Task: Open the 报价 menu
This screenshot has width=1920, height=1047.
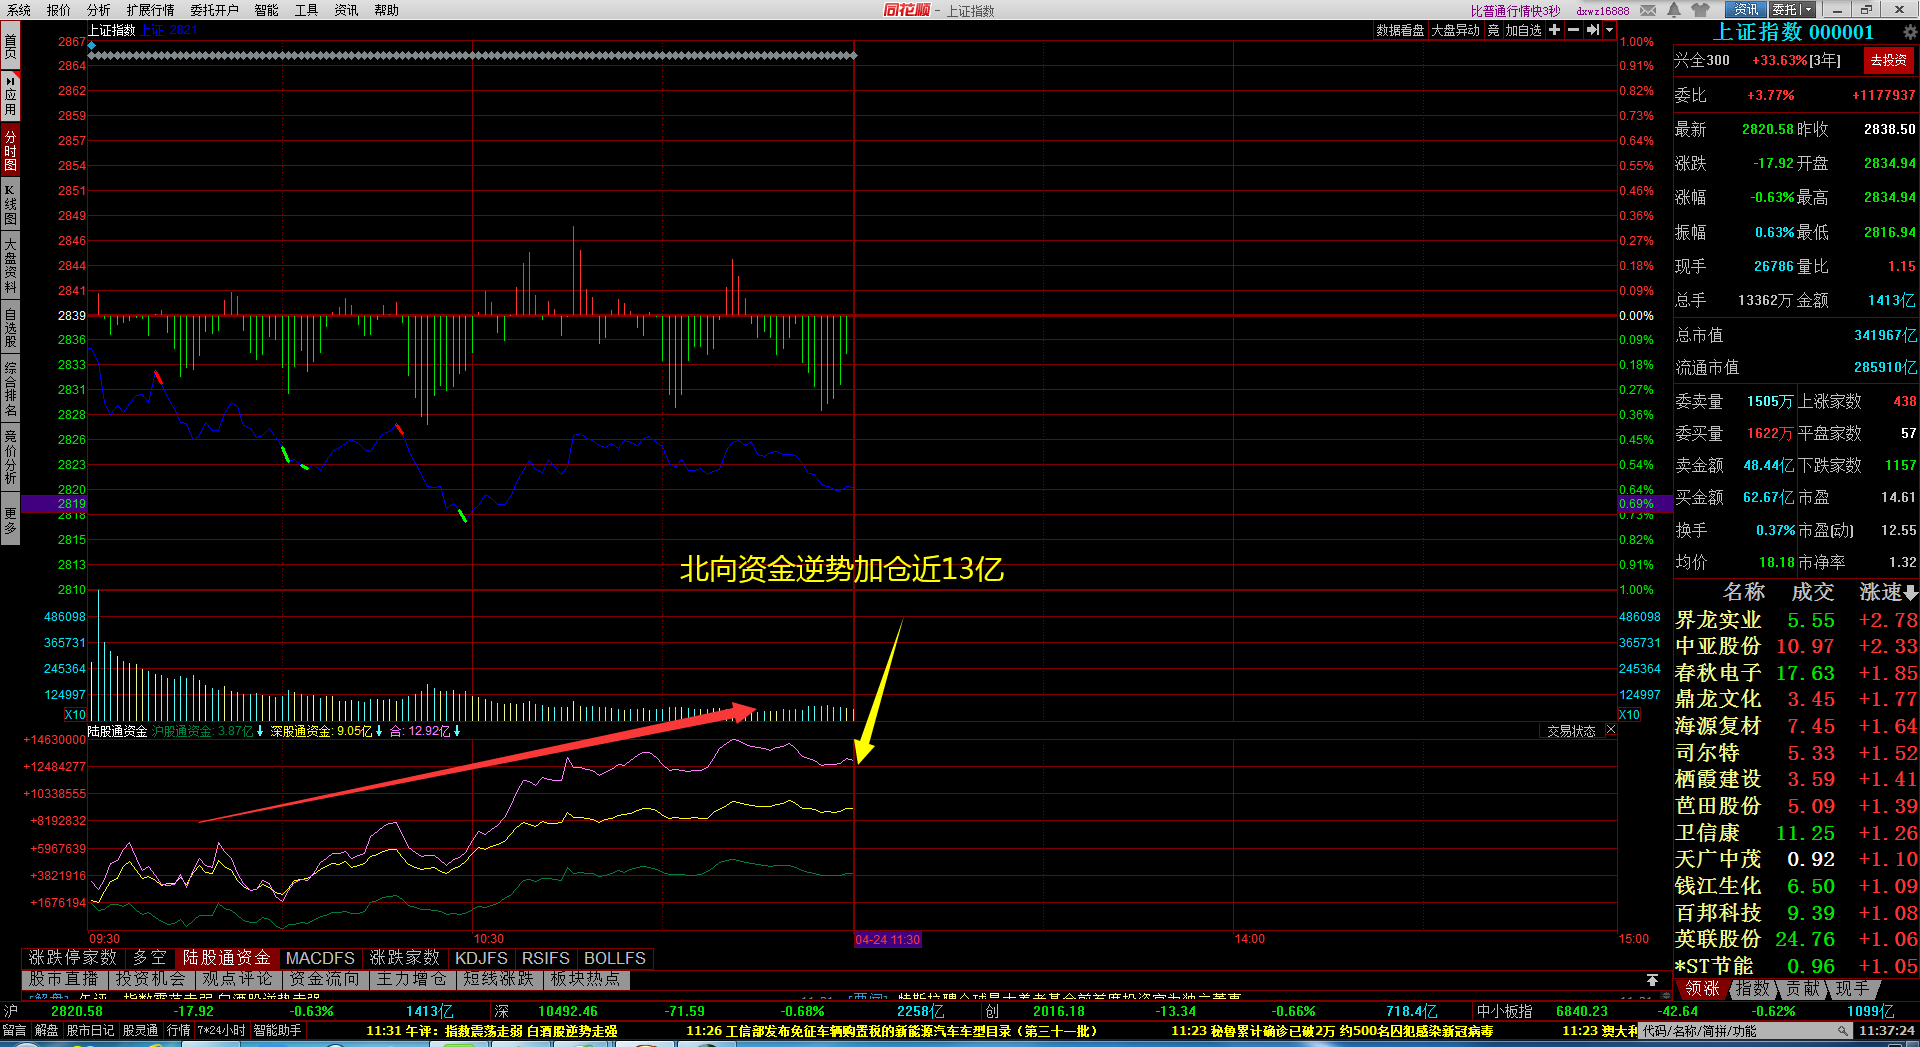Action: click(59, 10)
